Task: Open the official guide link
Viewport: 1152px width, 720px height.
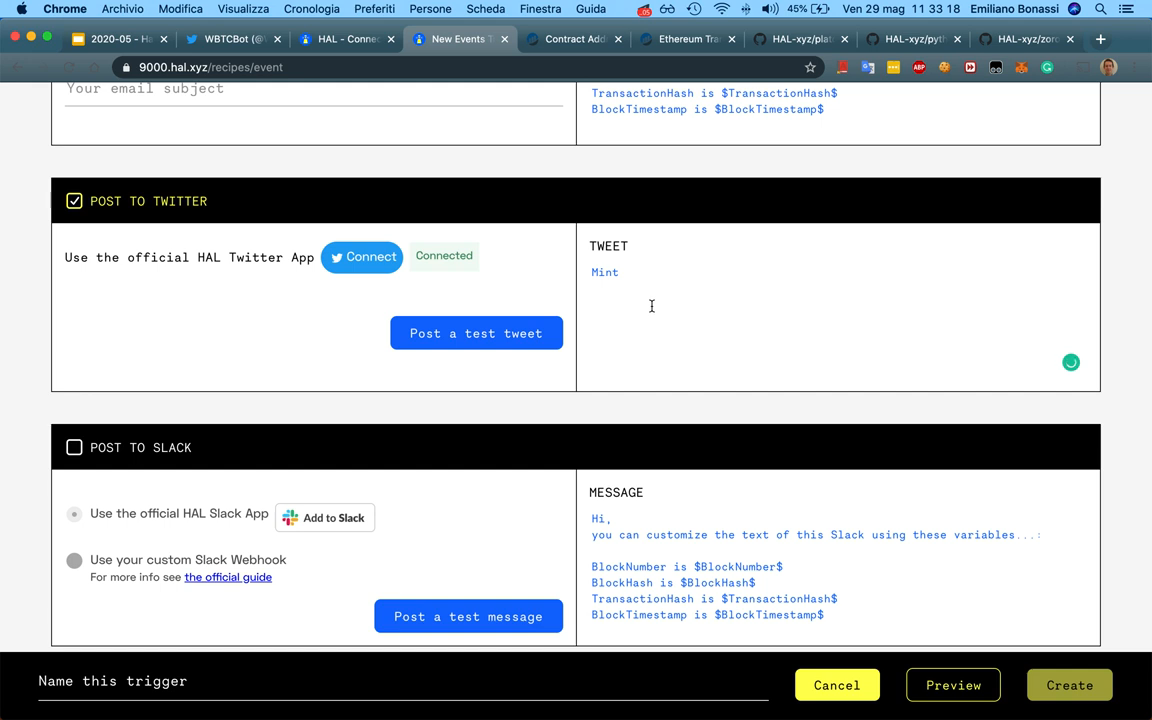Action: 228,577
